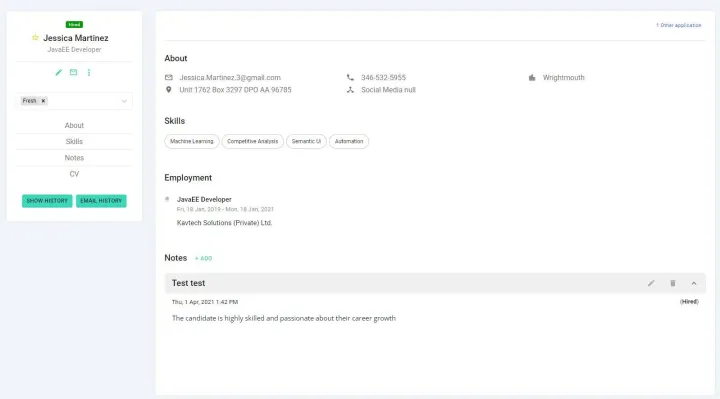Toggle the favorite star beside Jessica Martinez
This screenshot has width=720, height=399.
[35, 37]
